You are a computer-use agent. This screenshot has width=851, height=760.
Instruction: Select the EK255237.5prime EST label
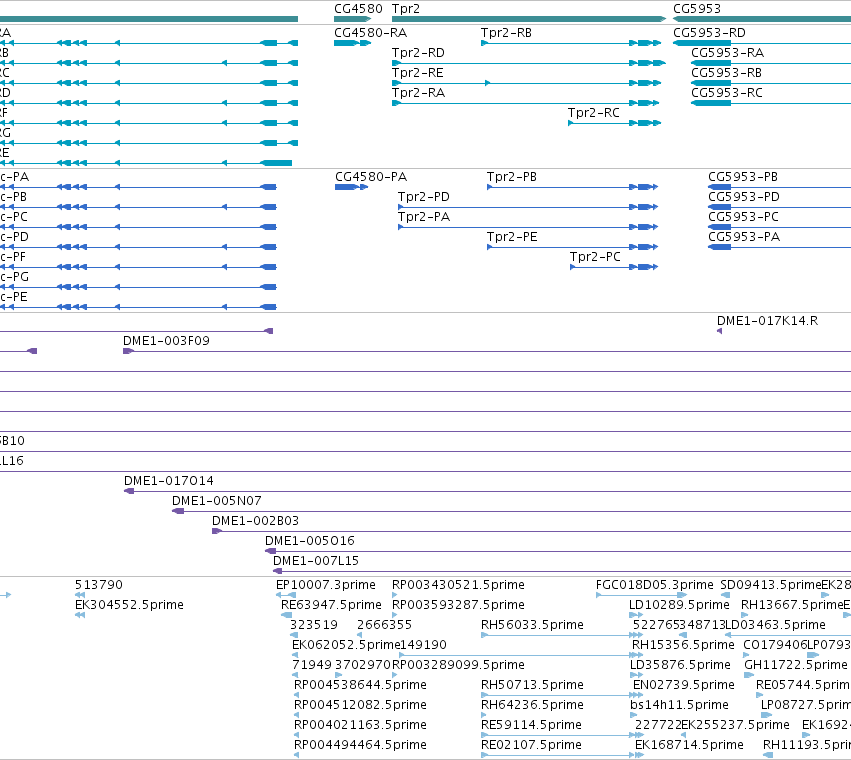(735, 725)
